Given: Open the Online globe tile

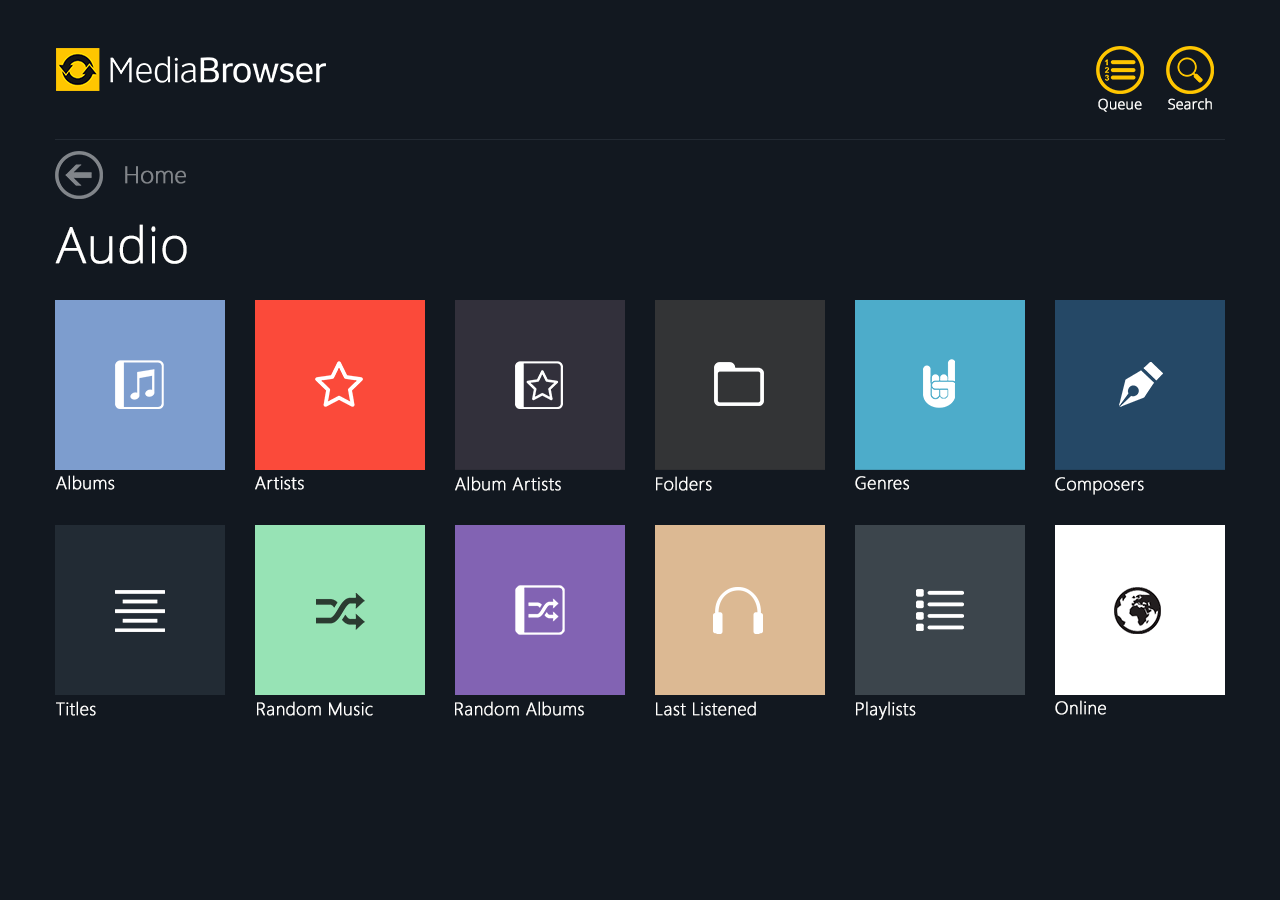Looking at the screenshot, I should click(x=1140, y=610).
